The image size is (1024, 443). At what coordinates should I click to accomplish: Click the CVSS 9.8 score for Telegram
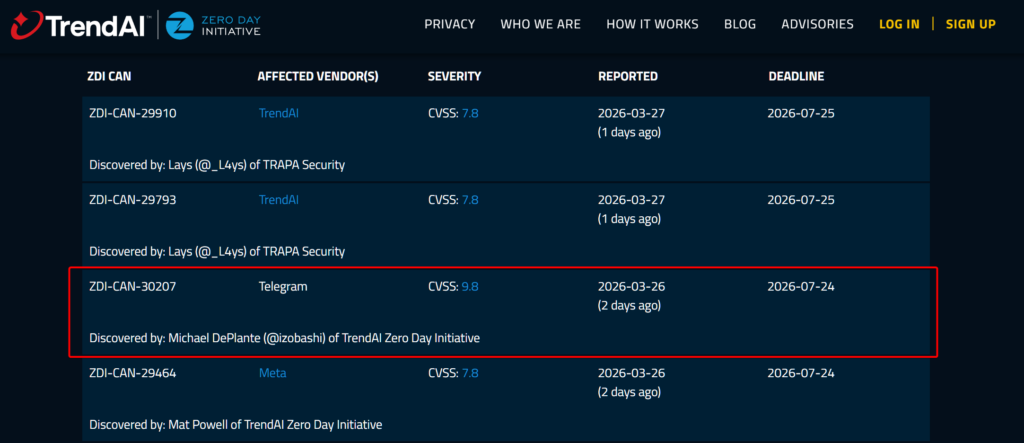469,287
